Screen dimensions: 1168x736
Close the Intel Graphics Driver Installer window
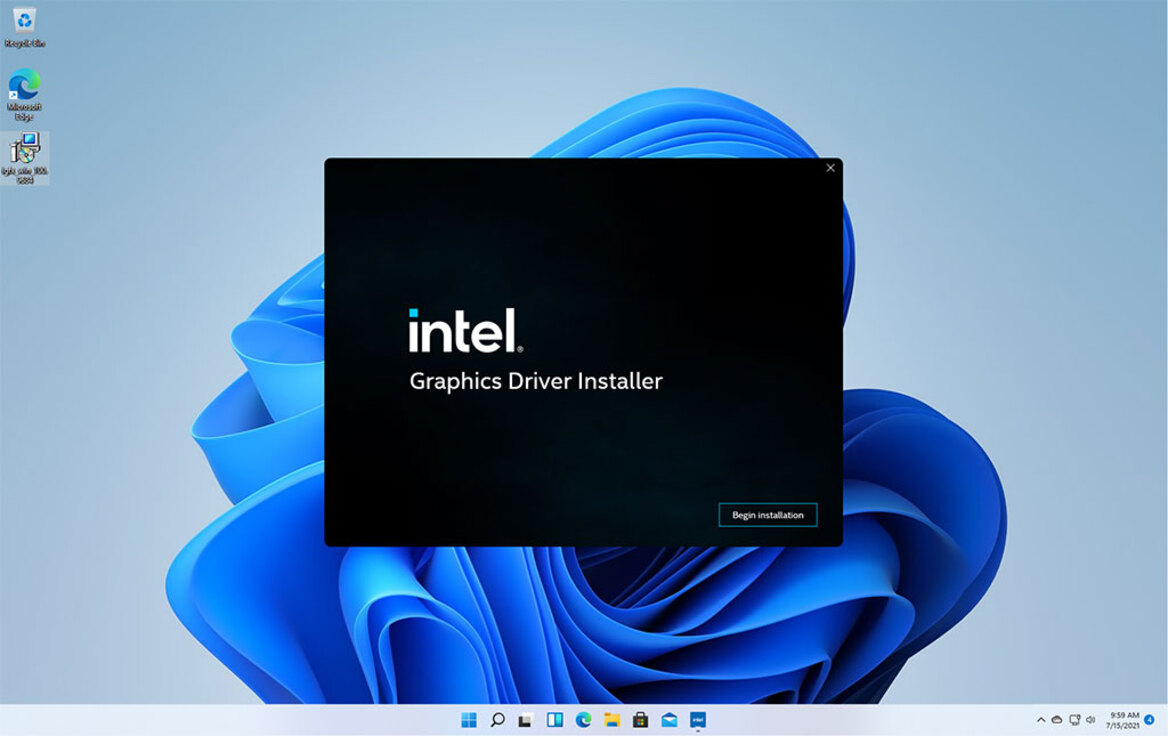click(830, 168)
